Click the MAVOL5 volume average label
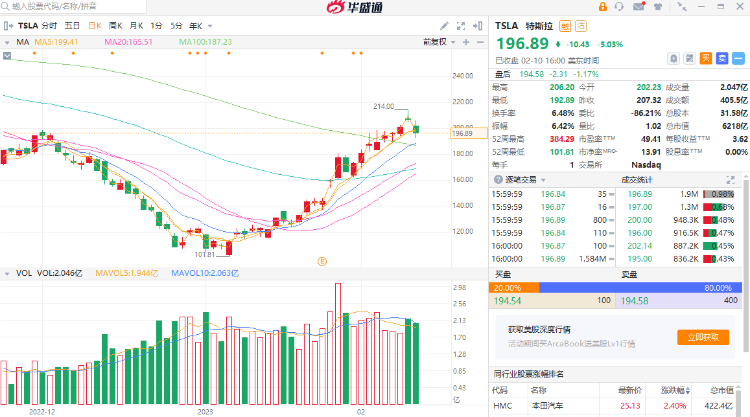 pyautogui.click(x=126, y=273)
